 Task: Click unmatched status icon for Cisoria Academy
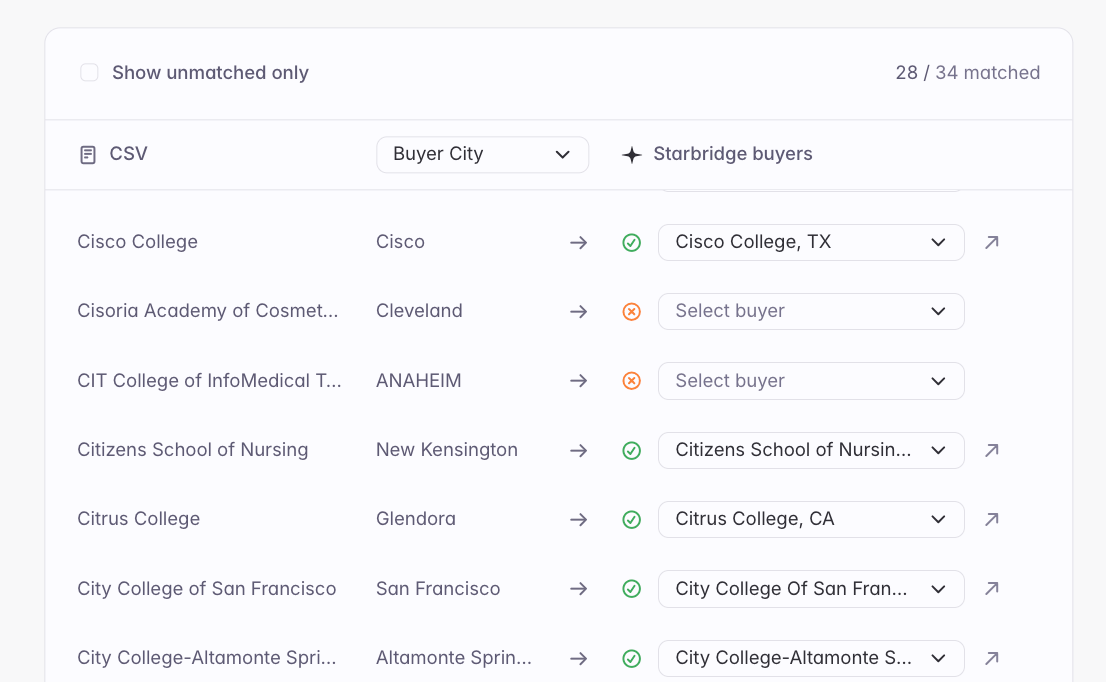click(x=631, y=311)
